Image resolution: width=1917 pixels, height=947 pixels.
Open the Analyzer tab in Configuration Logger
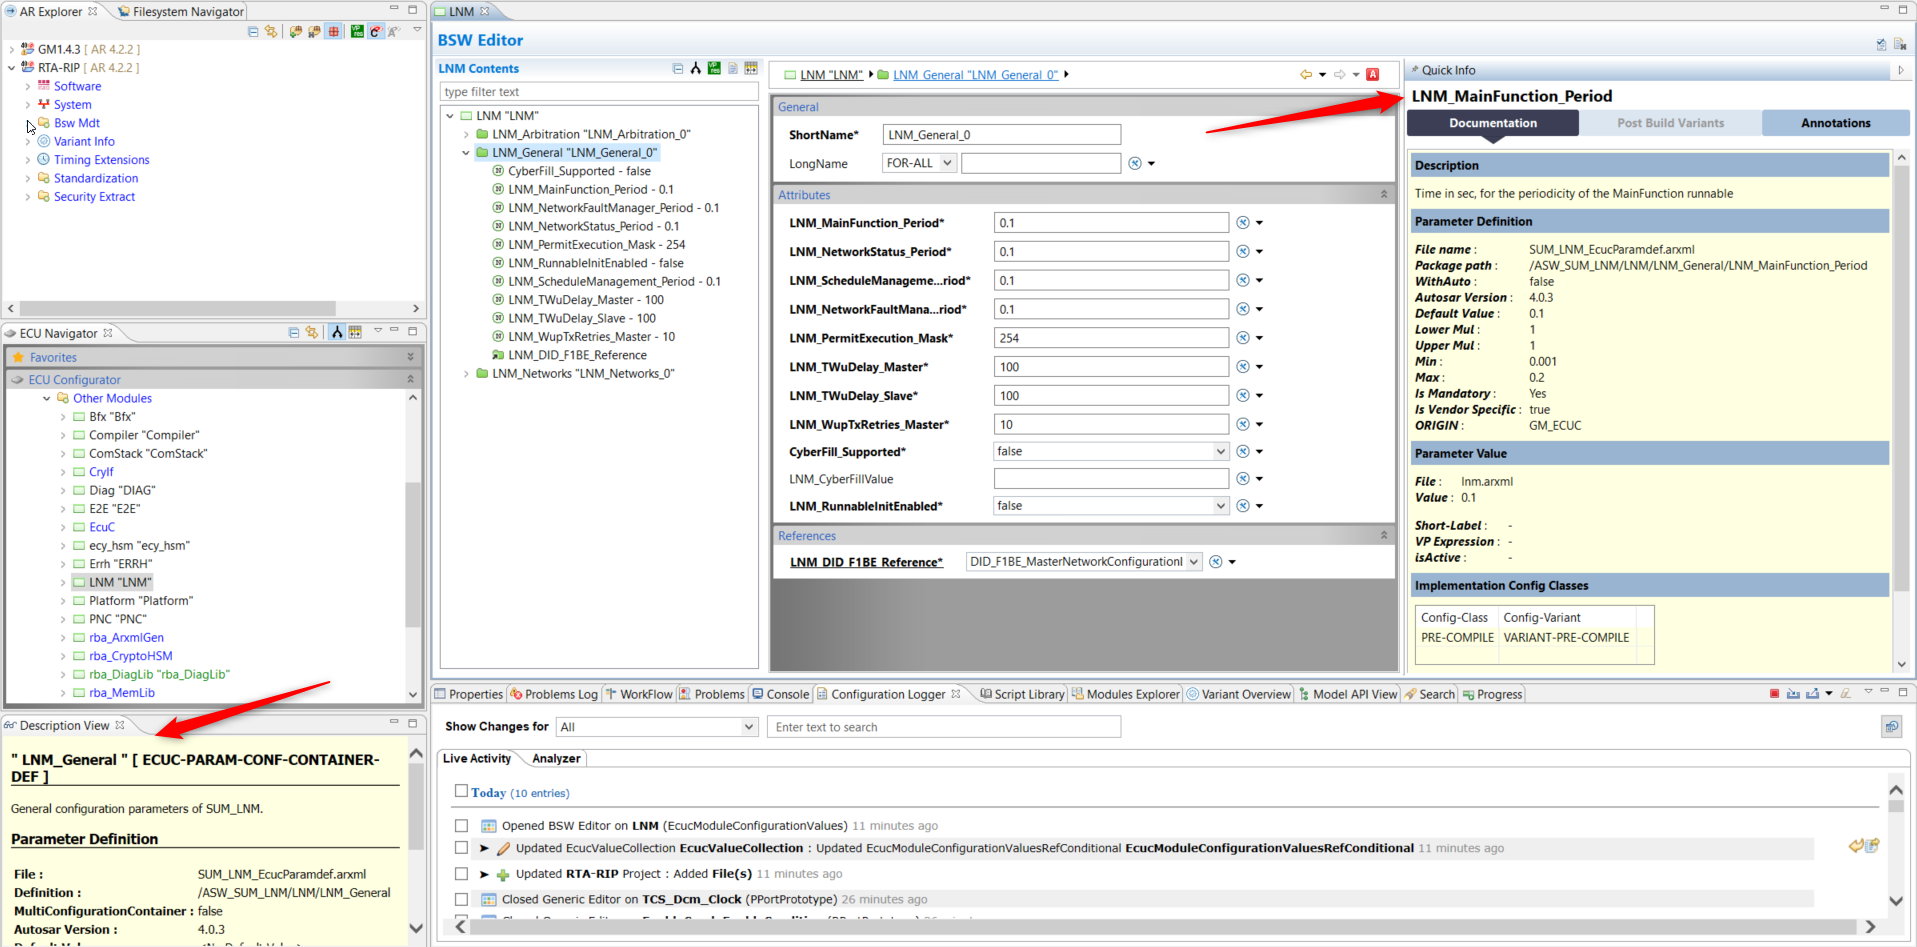pos(556,758)
